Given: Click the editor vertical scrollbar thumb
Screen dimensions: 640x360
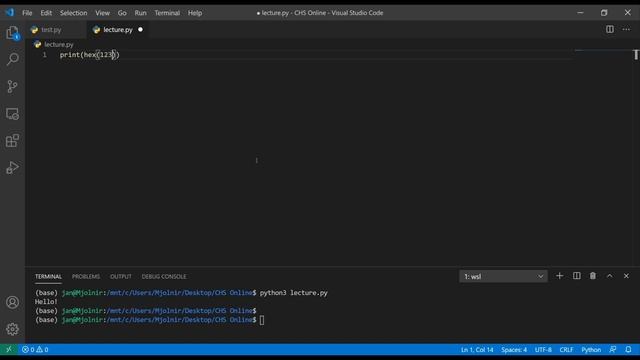Looking at the screenshot, I should tap(636, 54).
